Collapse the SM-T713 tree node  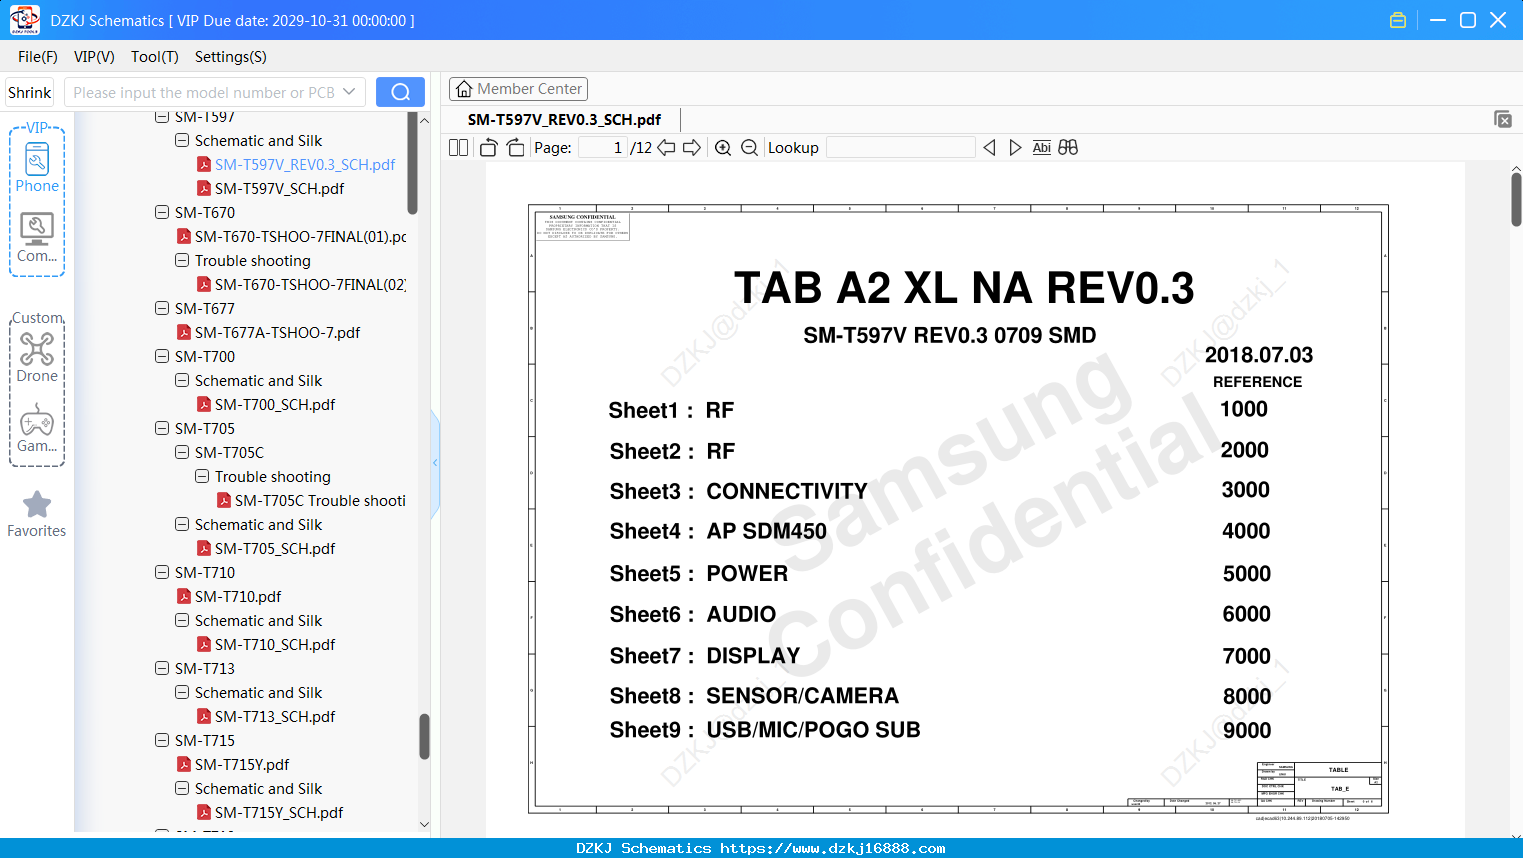[x=162, y=668]
